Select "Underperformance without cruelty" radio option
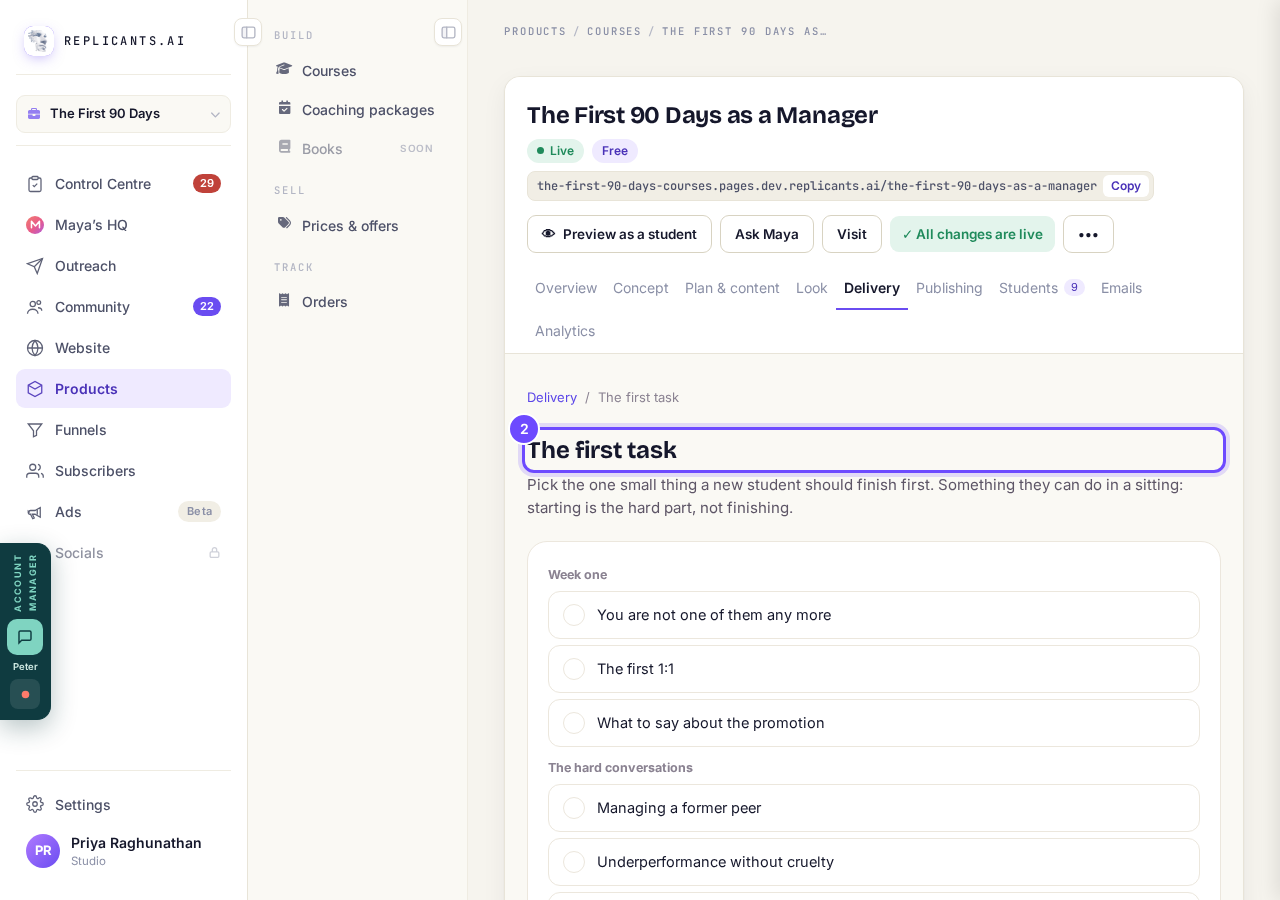 coord(574,862)
